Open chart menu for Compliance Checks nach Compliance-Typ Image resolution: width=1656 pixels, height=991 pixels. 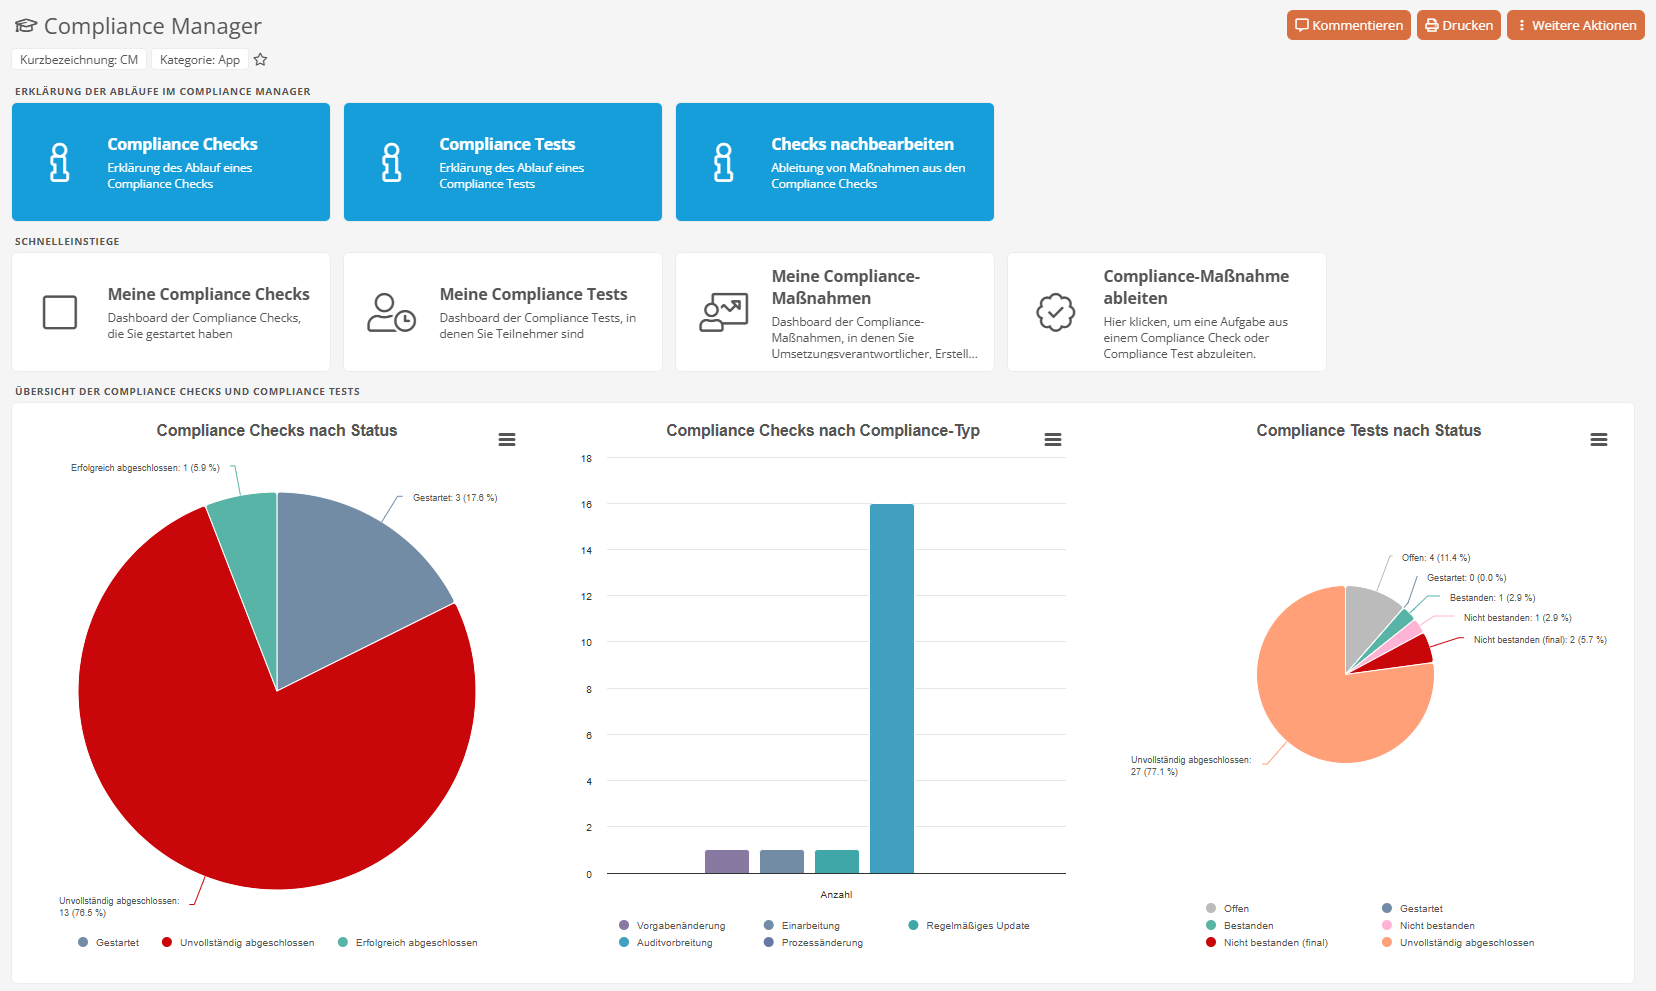coord(1053,440)
